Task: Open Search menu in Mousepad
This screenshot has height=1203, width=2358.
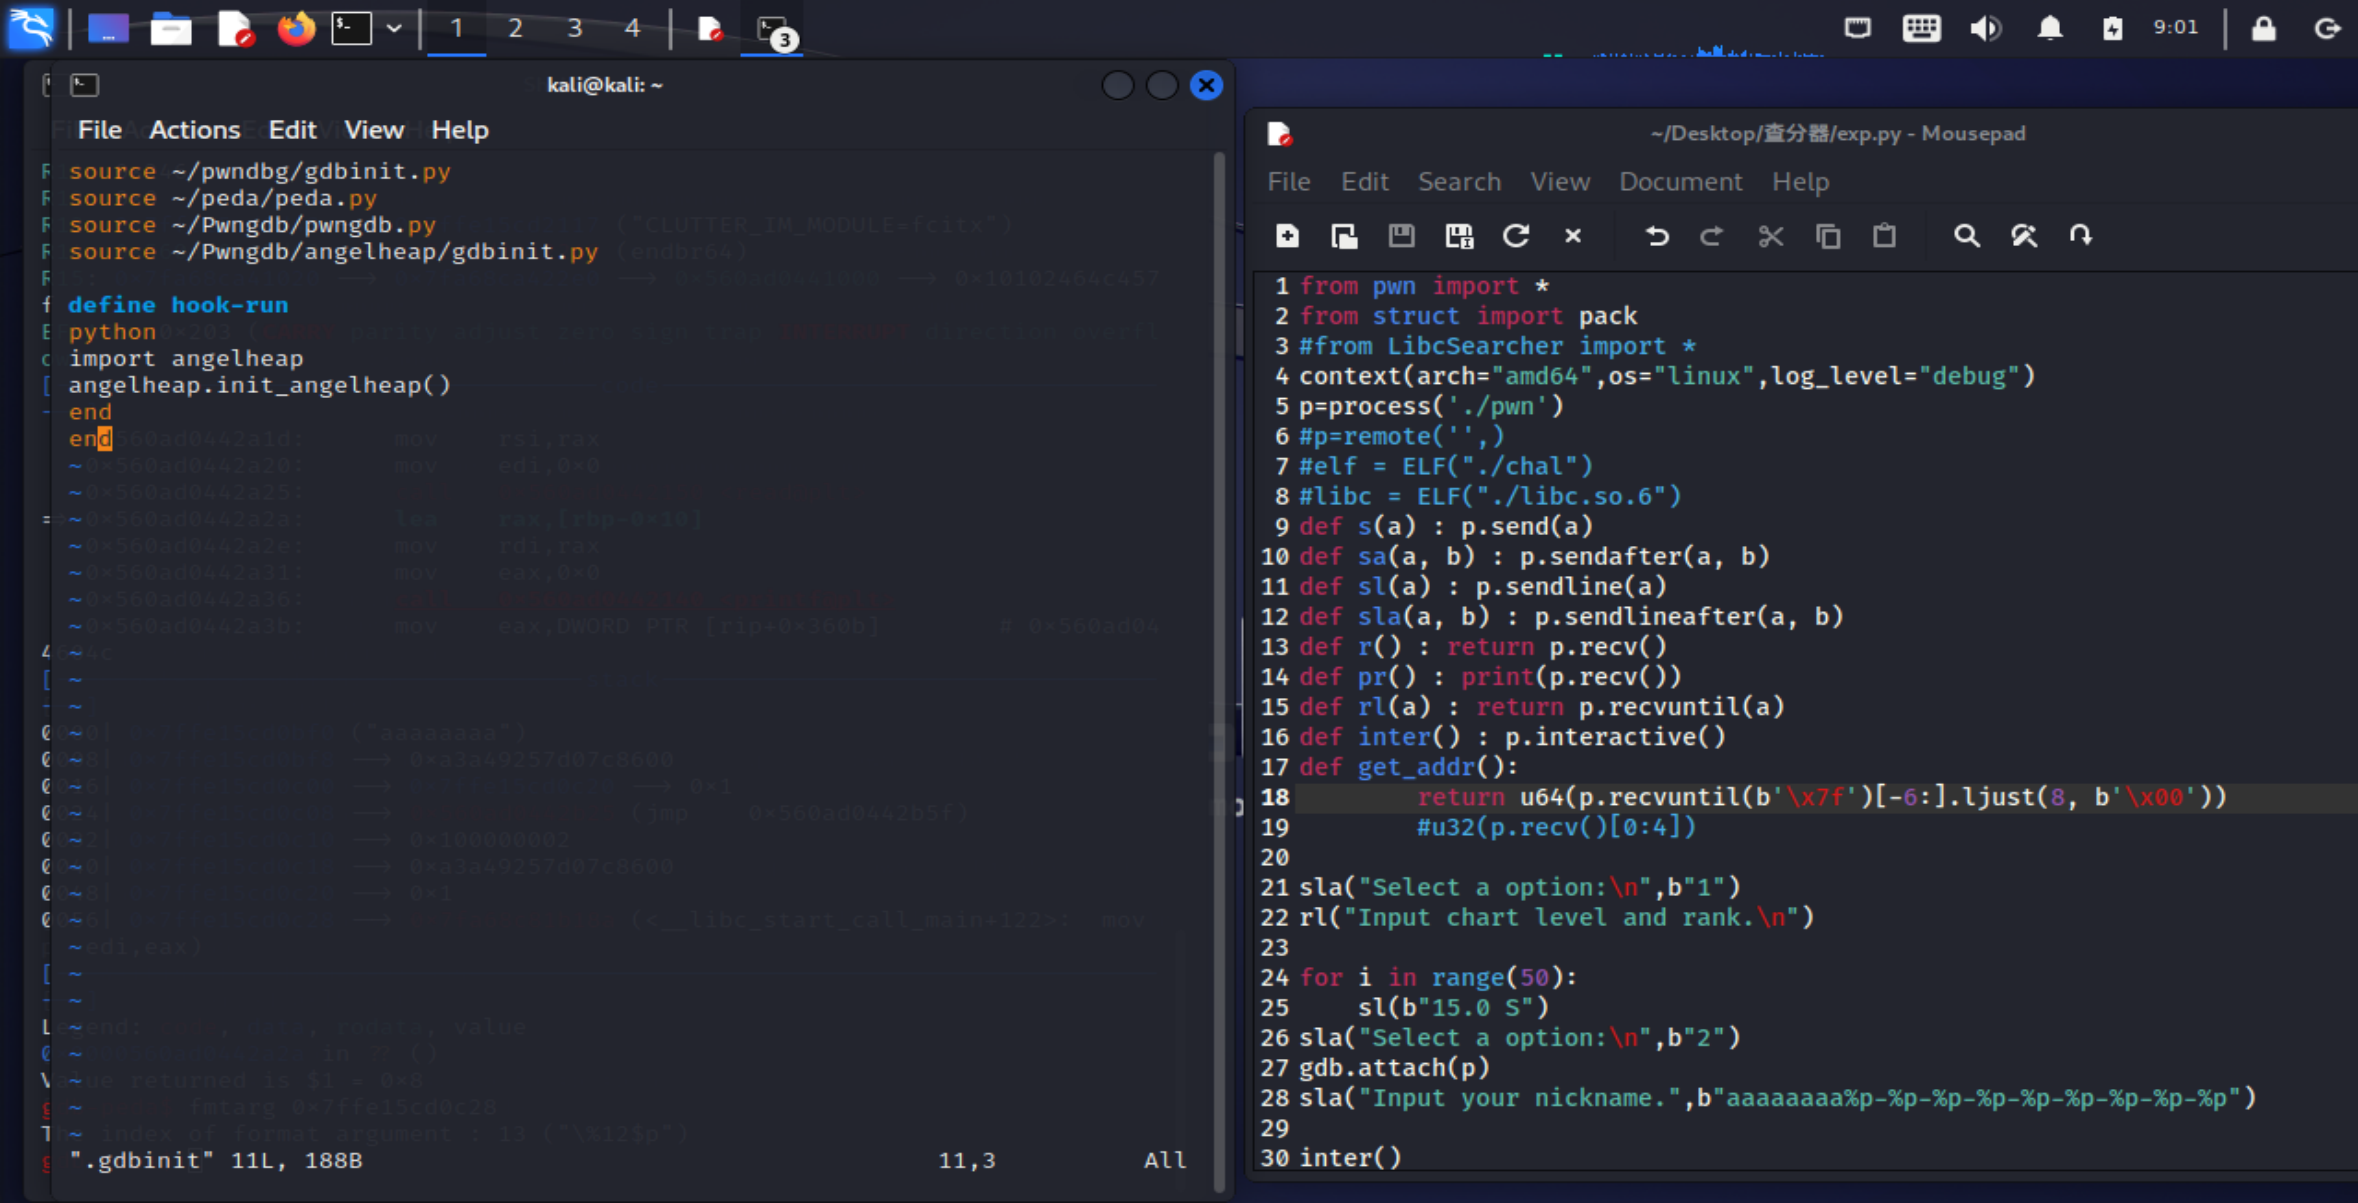Action: [x=1459, y=182]
